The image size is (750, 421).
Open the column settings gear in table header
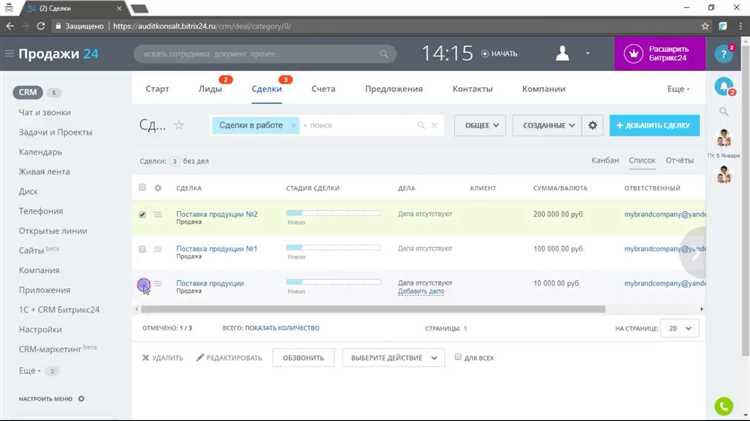[158, 188]
